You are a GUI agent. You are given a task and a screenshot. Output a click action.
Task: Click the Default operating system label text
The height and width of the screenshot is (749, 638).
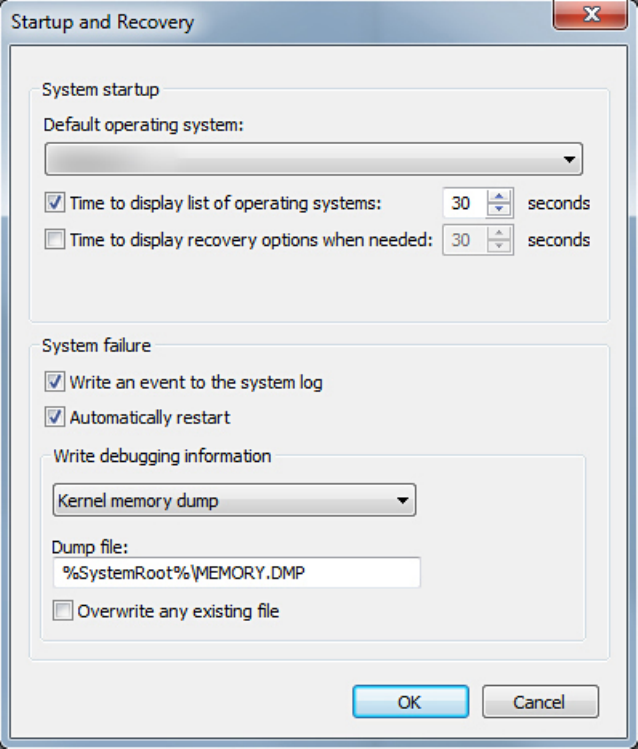(x=144, y=126)
